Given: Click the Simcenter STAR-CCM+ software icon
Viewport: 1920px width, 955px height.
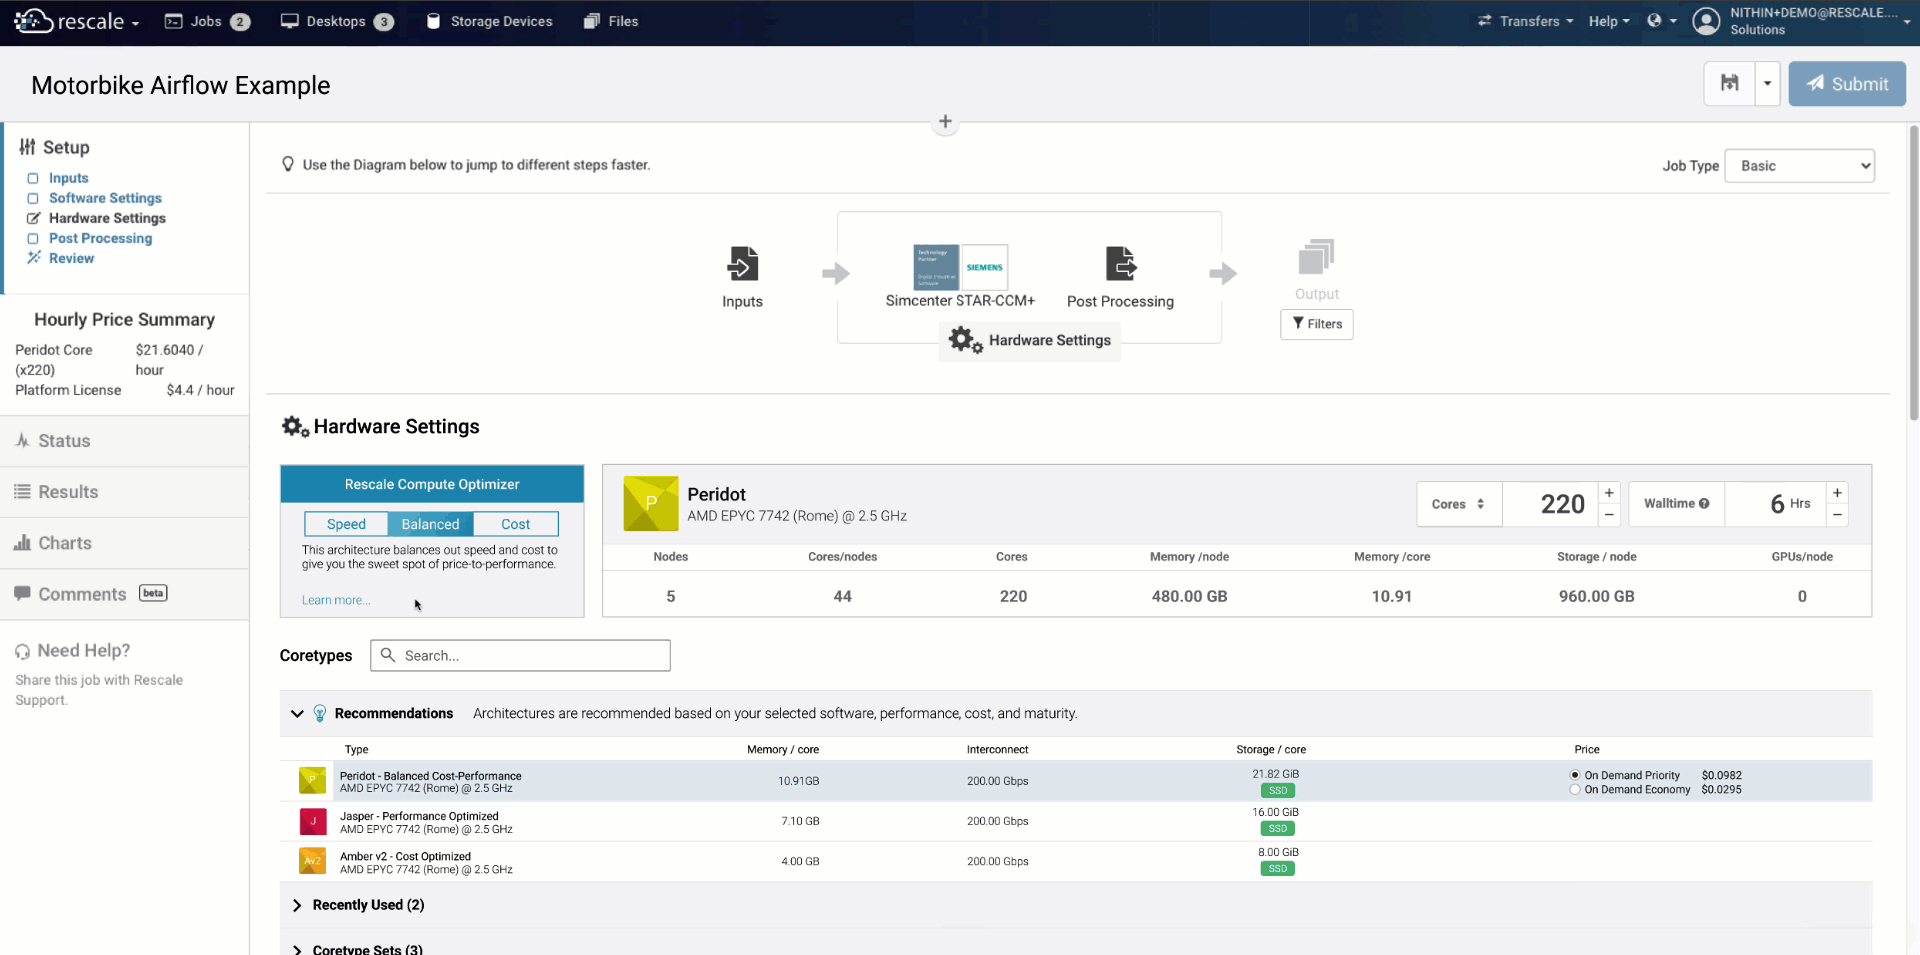Looking at the screenshot, I should coord(960,267).
